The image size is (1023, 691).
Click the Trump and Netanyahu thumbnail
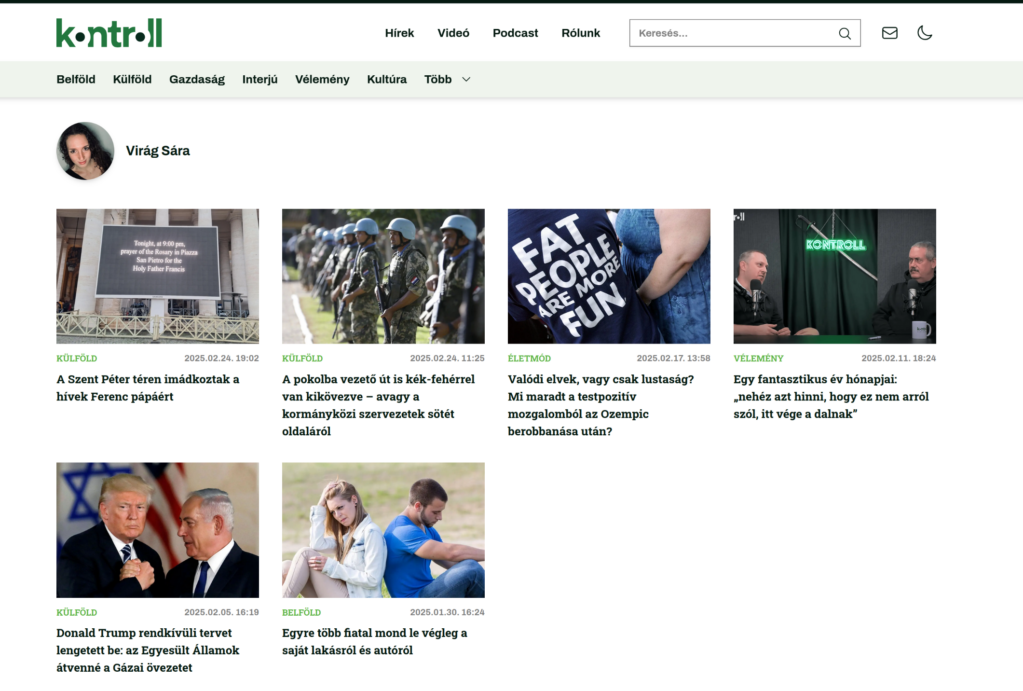point(157,530)
